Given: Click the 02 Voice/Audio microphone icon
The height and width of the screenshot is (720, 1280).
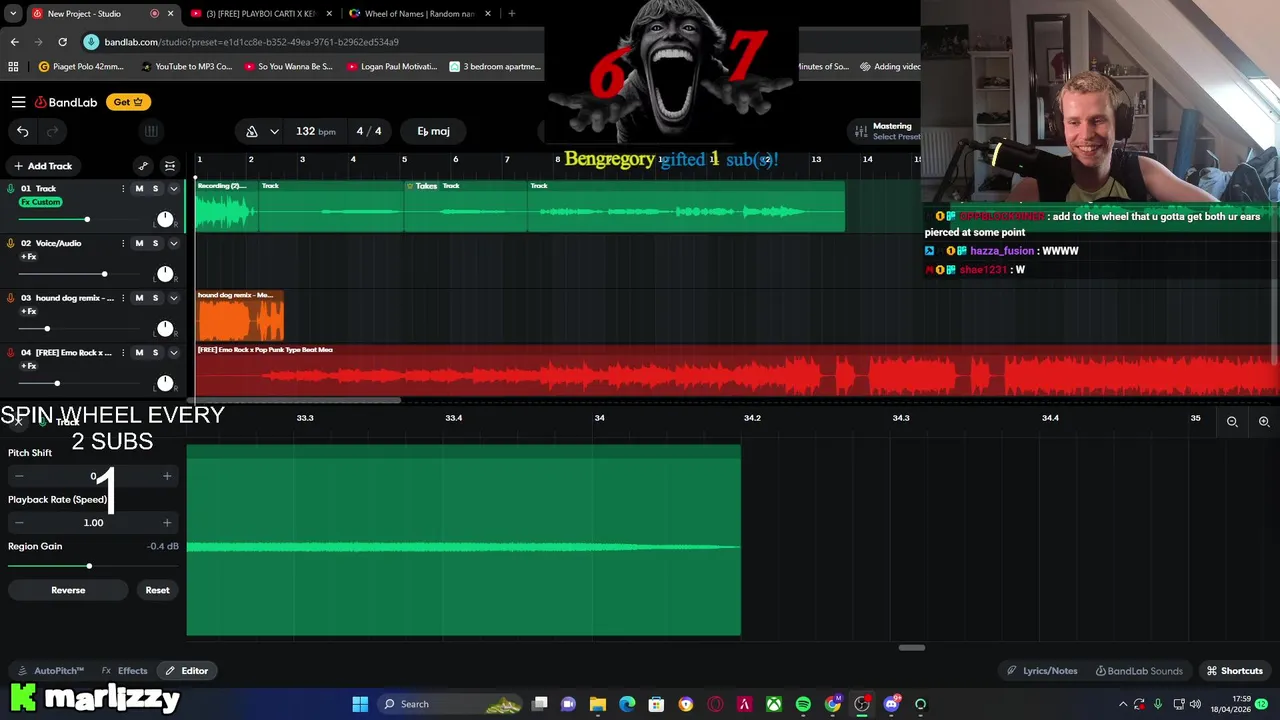Looking at the screenshot, I should click(x=11, y=243).
